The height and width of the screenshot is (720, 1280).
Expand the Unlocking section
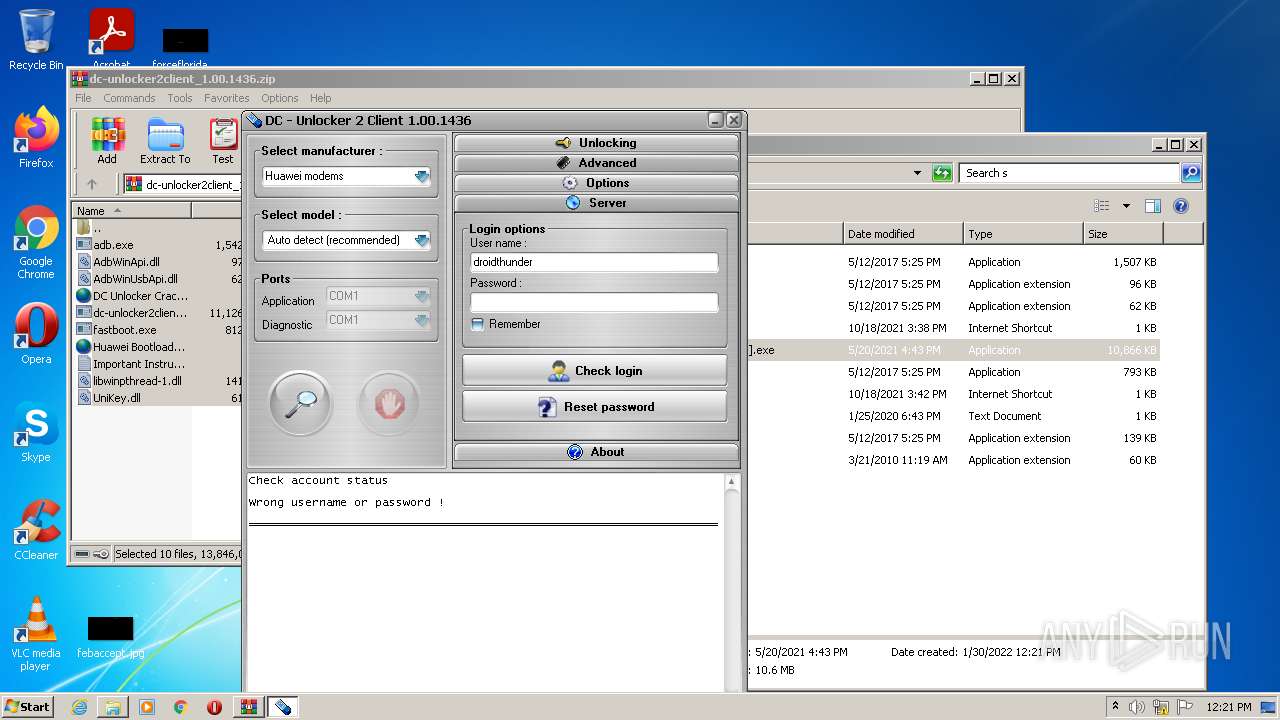coord(596,143)
